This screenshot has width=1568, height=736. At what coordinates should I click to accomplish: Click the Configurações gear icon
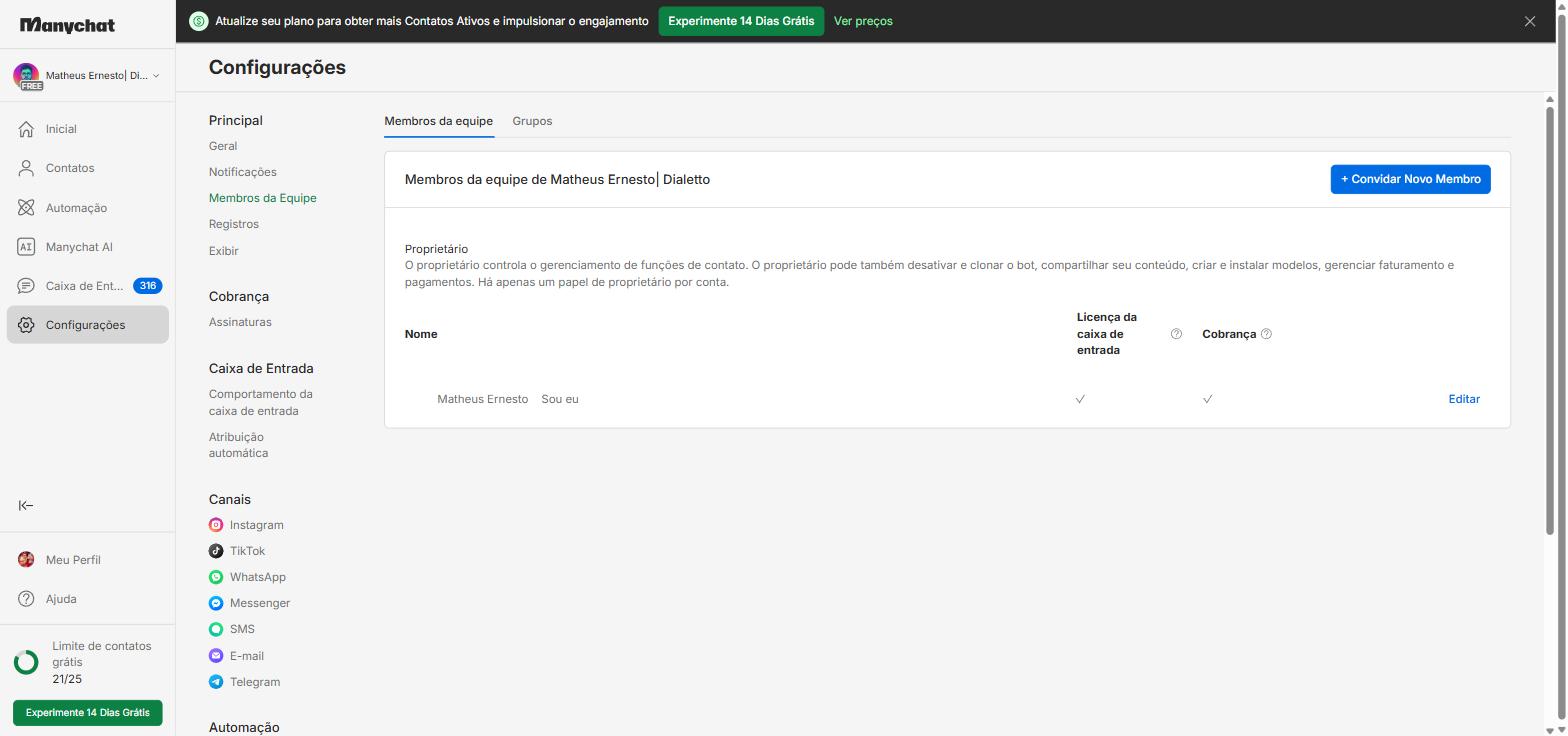pyautogui.click(x=26, y=325)
